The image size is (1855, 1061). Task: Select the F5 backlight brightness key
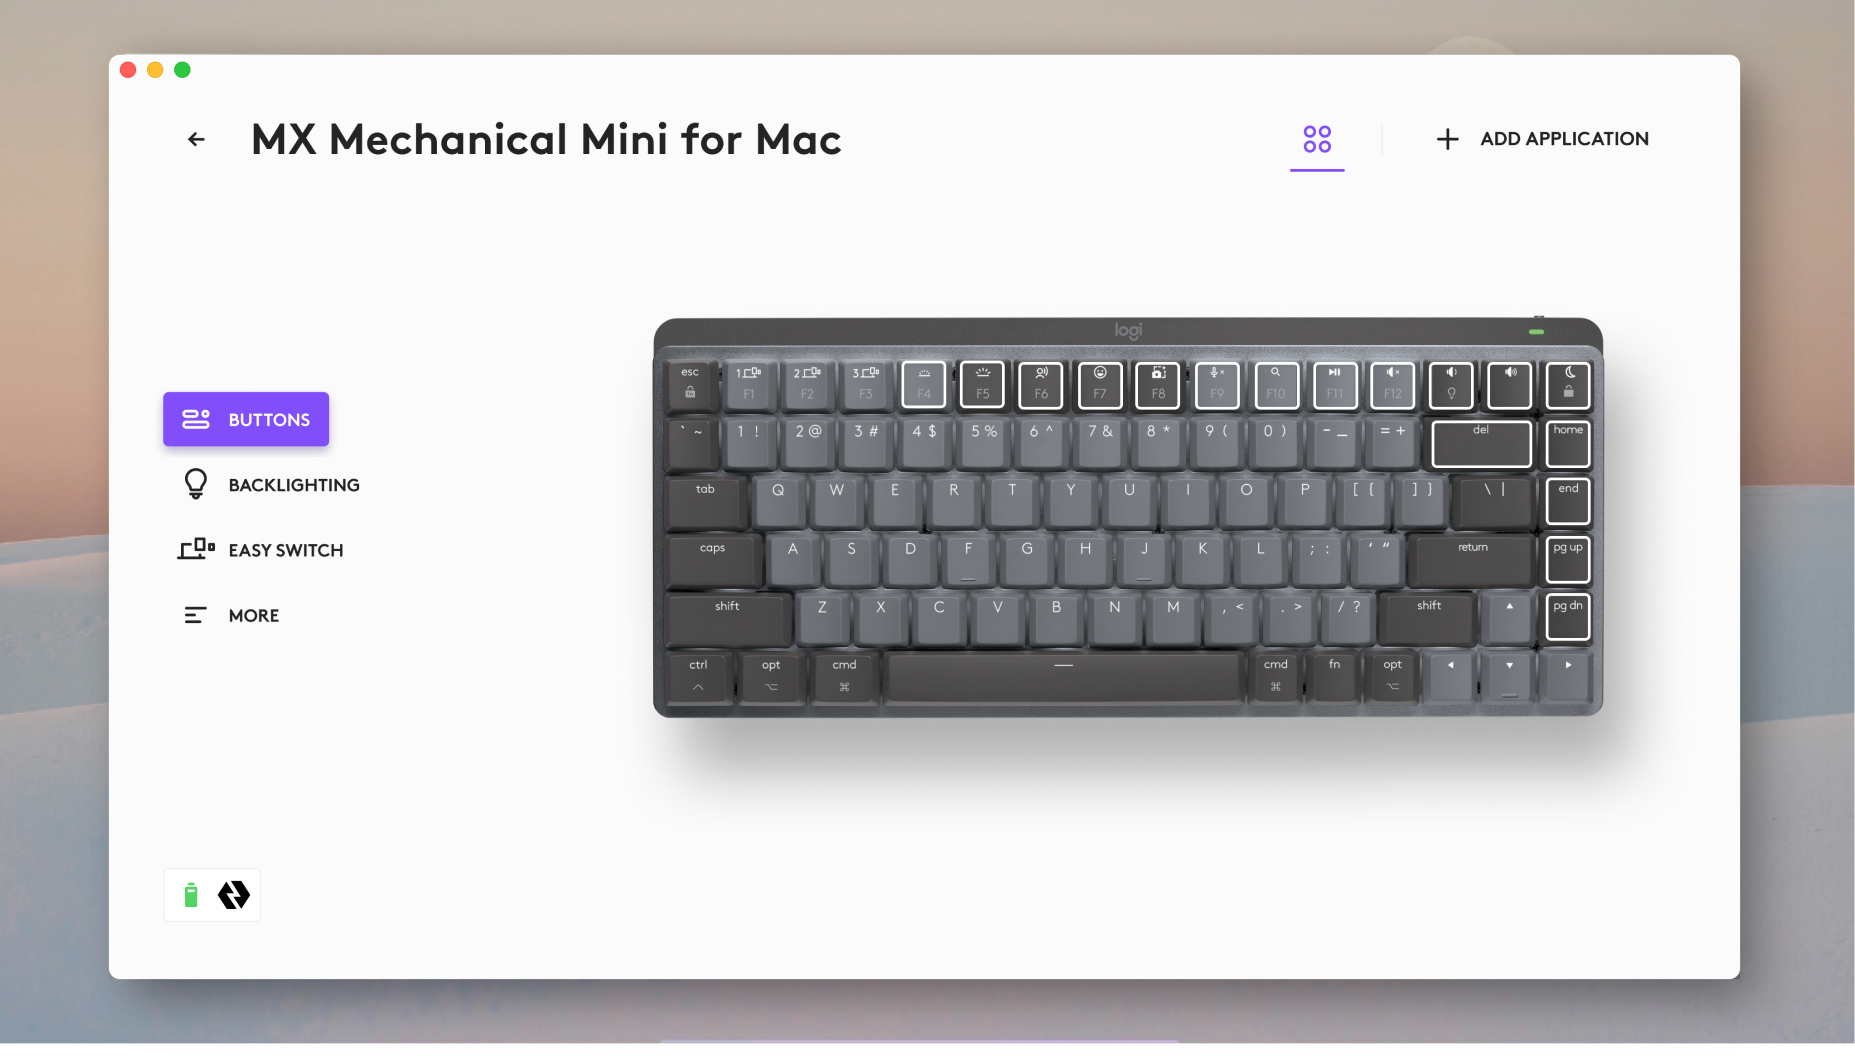[x=982, y=385]
